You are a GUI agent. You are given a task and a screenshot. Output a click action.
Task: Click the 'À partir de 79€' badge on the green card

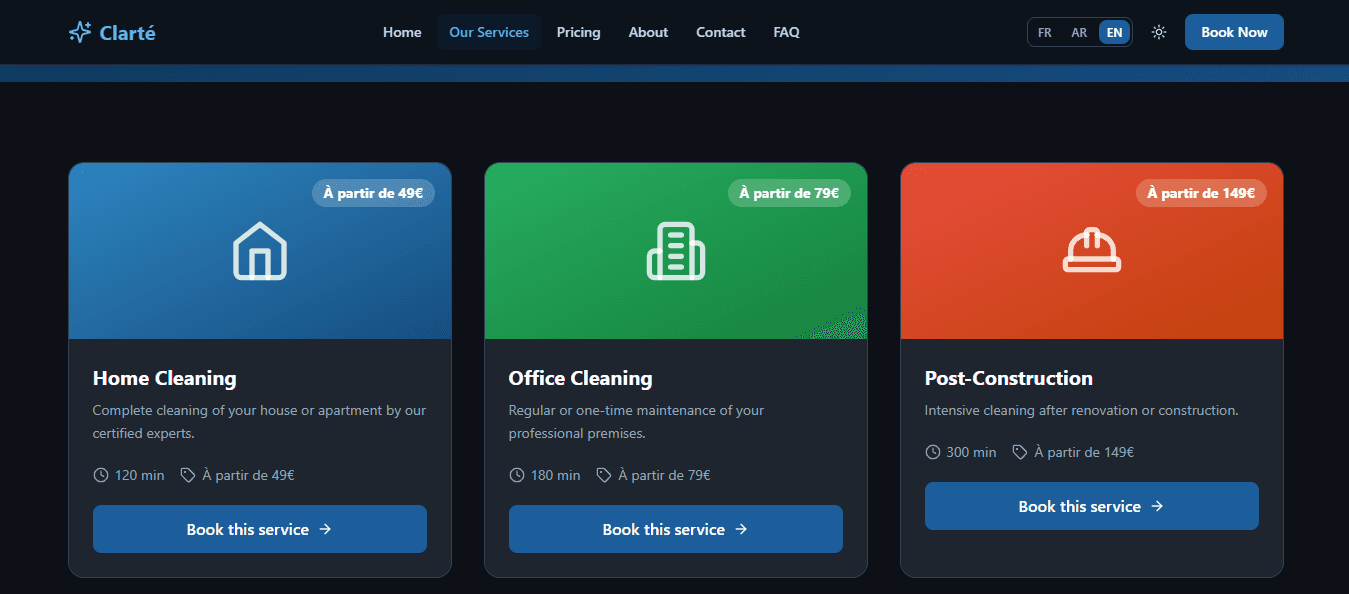pyautogui.click(x=789, y=193)
